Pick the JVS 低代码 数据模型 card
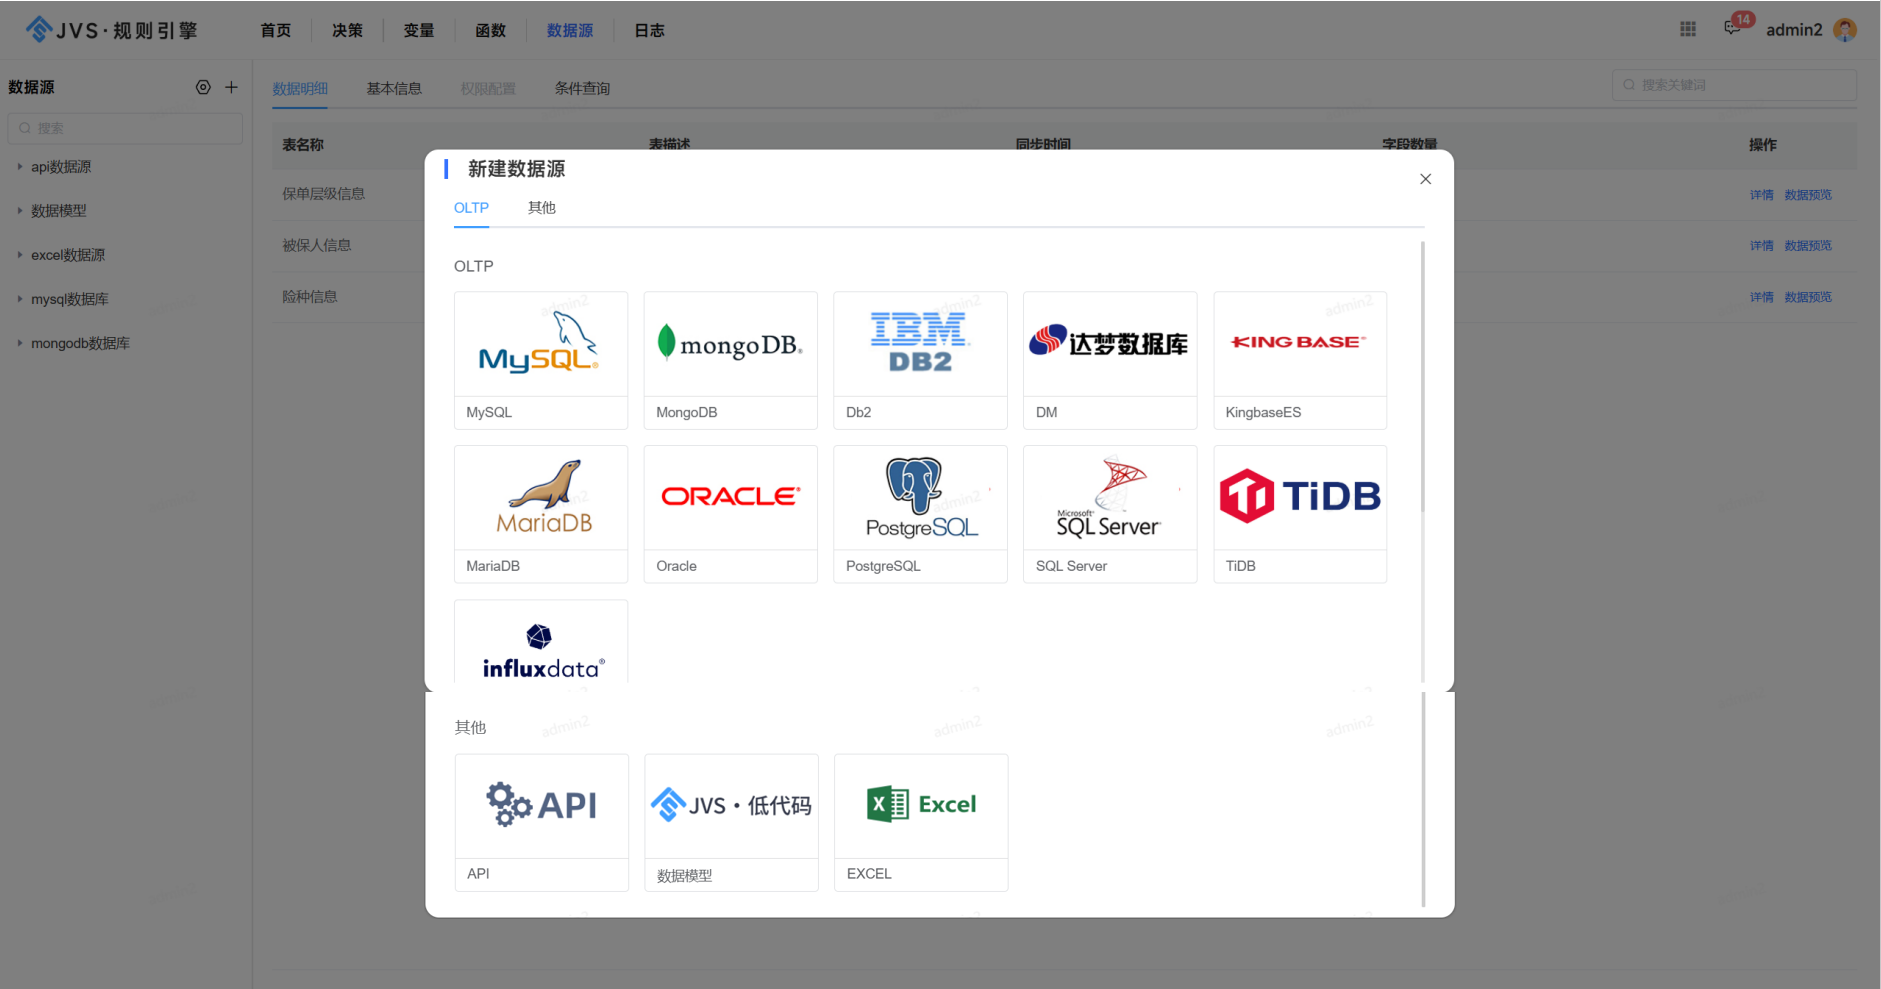This screenshot has height=989, width=1881. coord(732,822)
